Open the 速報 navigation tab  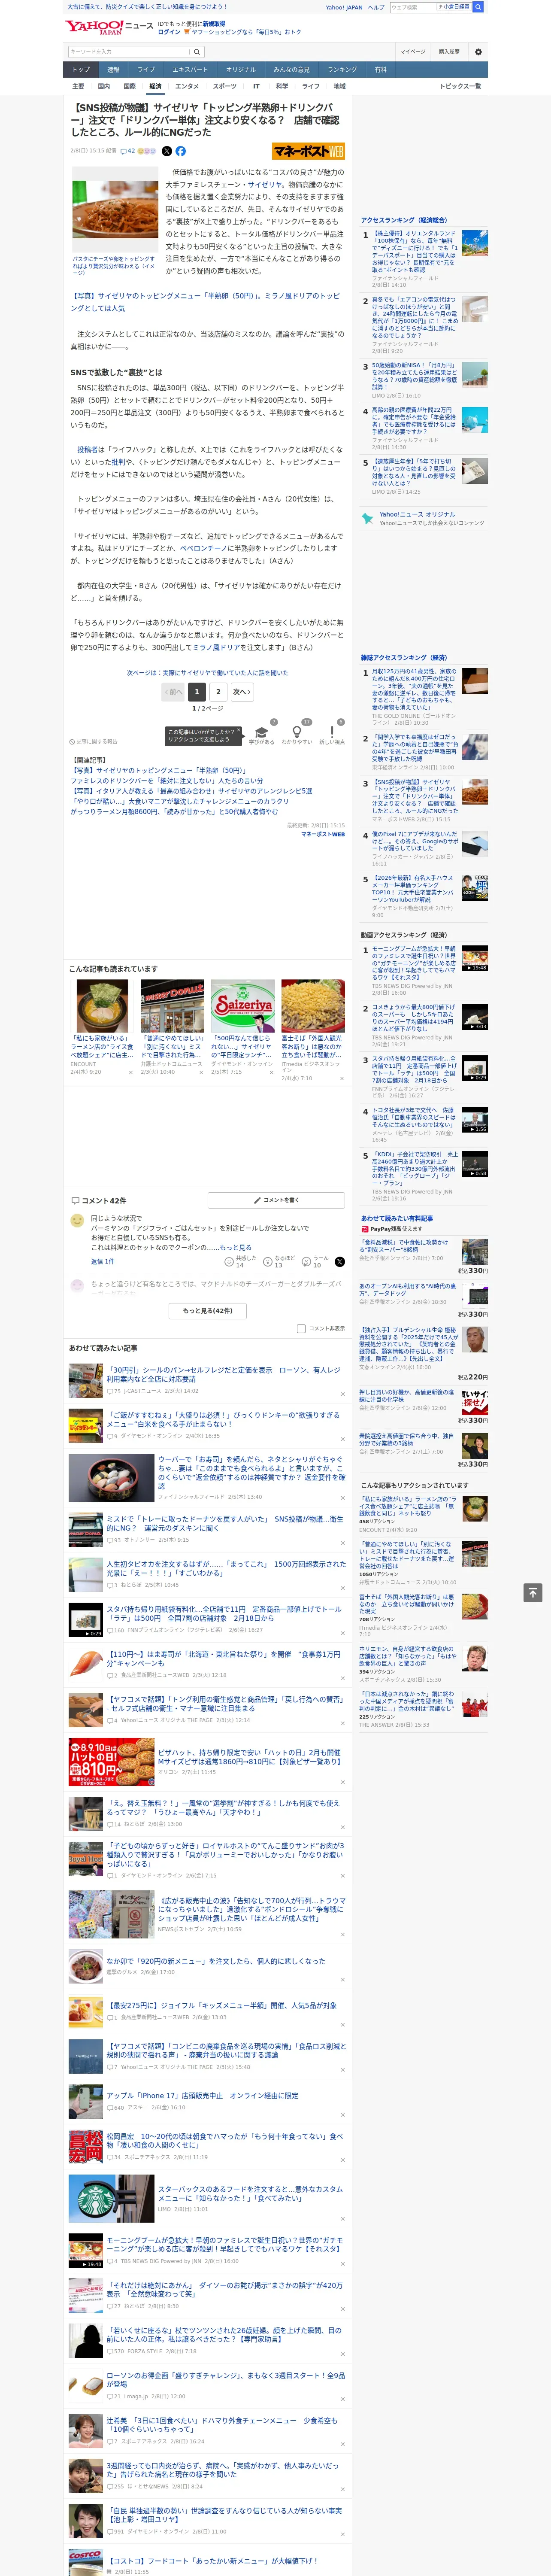tap(113, 69)
